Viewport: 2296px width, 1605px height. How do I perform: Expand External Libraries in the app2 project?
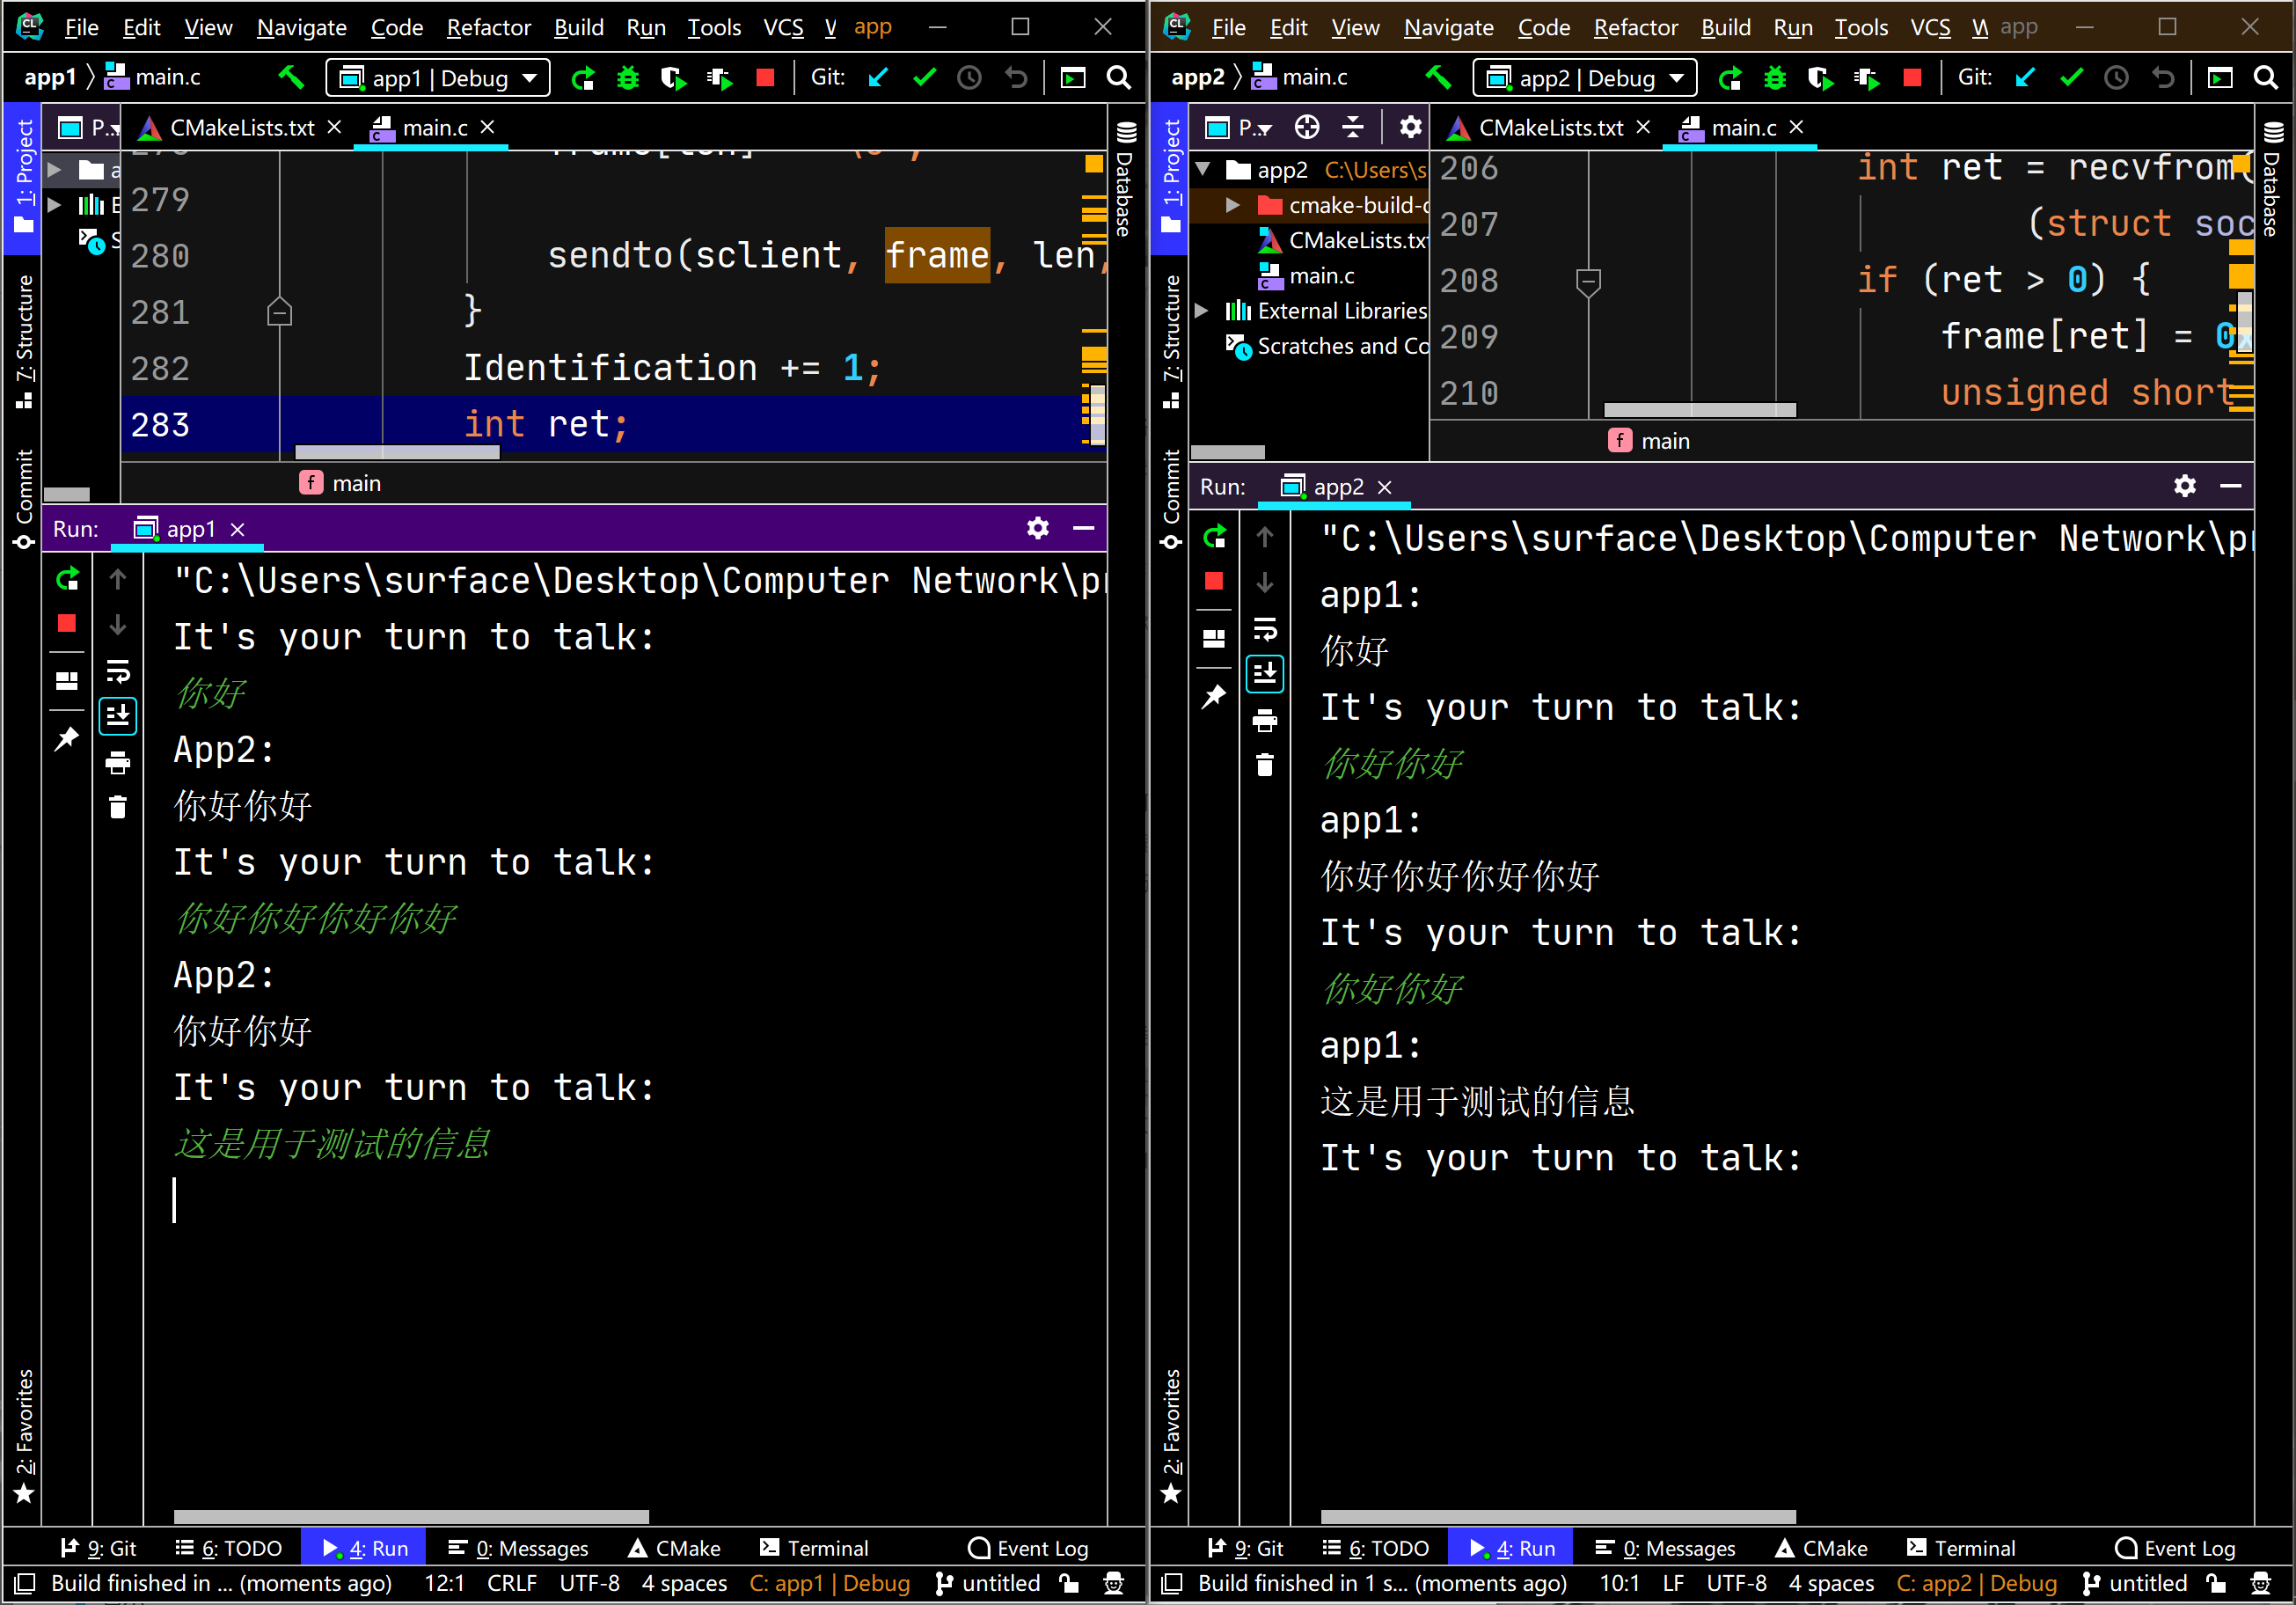click(1203, 311)
